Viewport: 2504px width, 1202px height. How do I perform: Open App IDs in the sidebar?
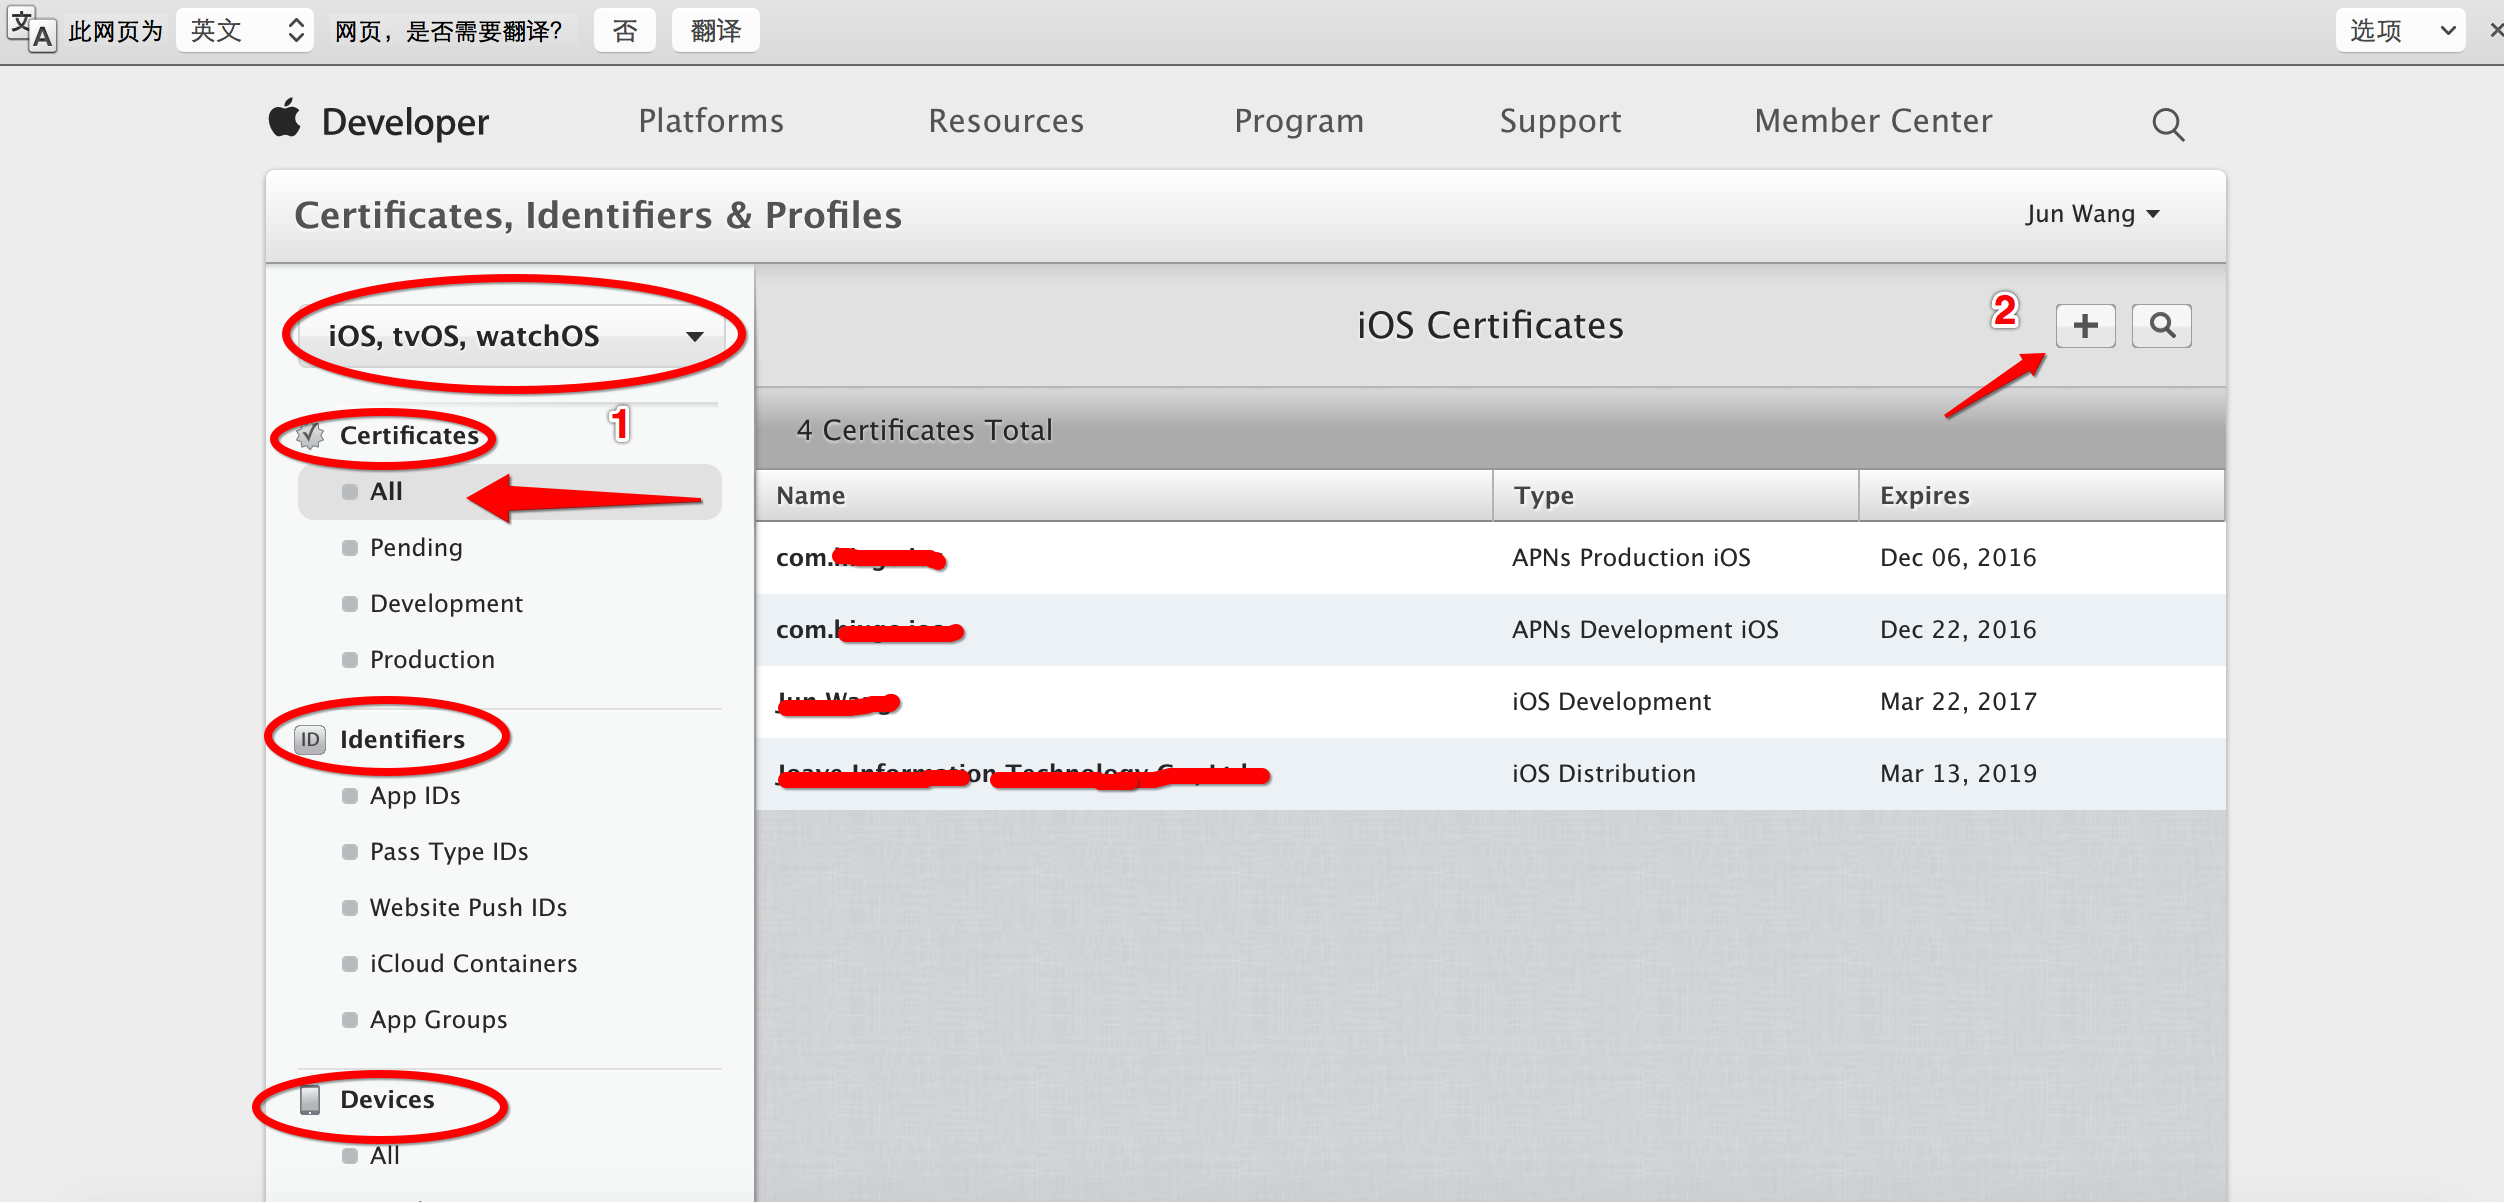pyautogui.click(x=414, y=796)
